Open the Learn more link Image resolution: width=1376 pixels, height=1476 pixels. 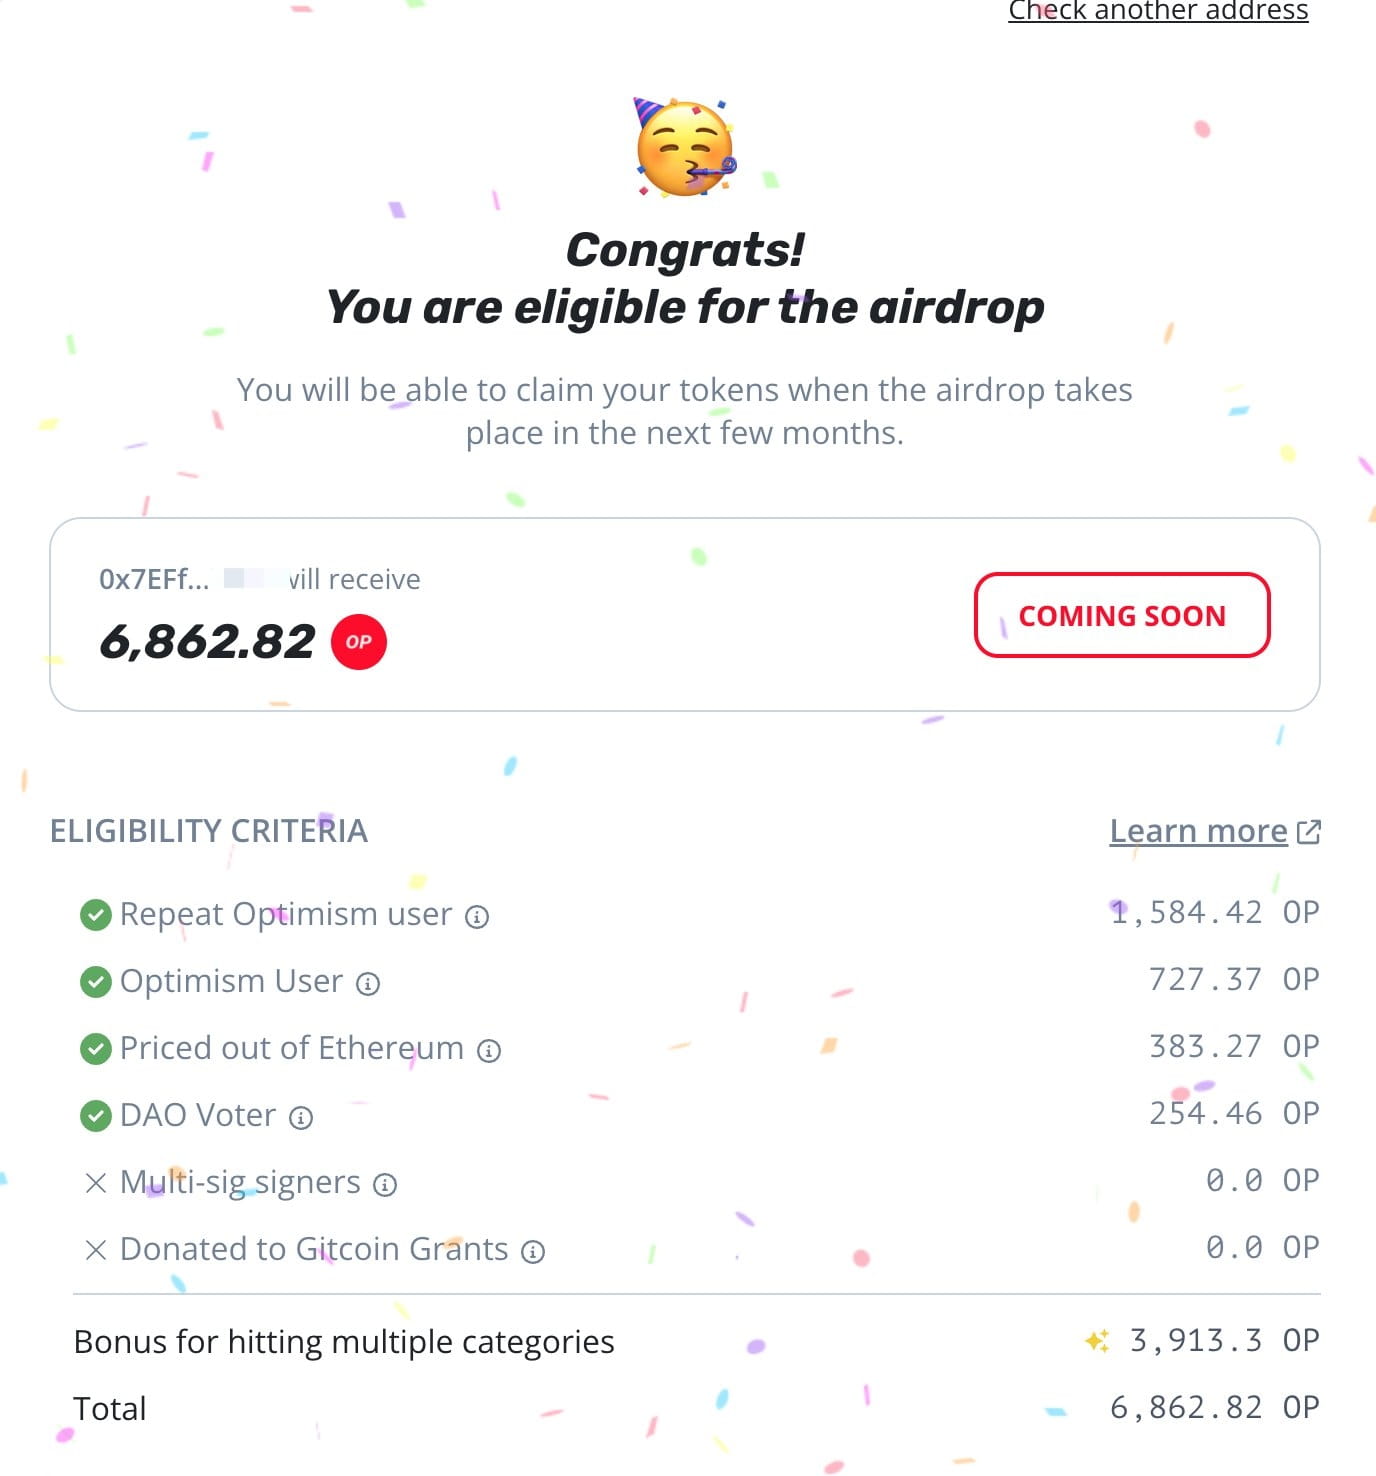point(1199,831)
